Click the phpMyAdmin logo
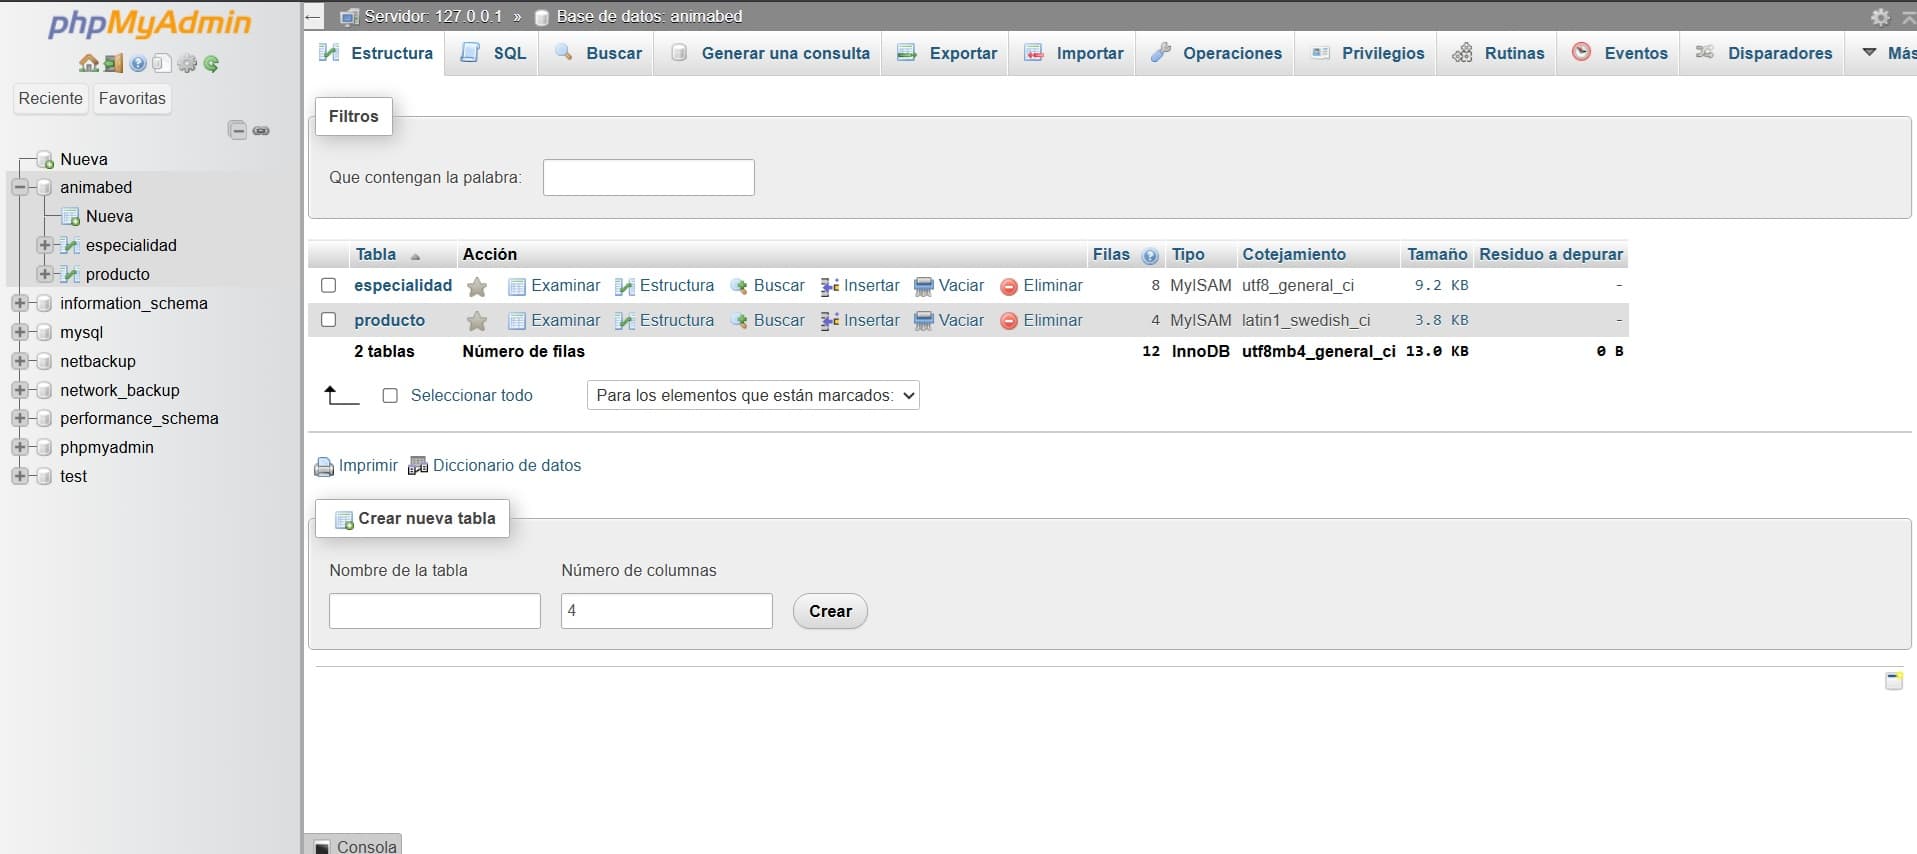This screenshot has width=1917, height=854. pyautogui.click(x=149, y=24)
